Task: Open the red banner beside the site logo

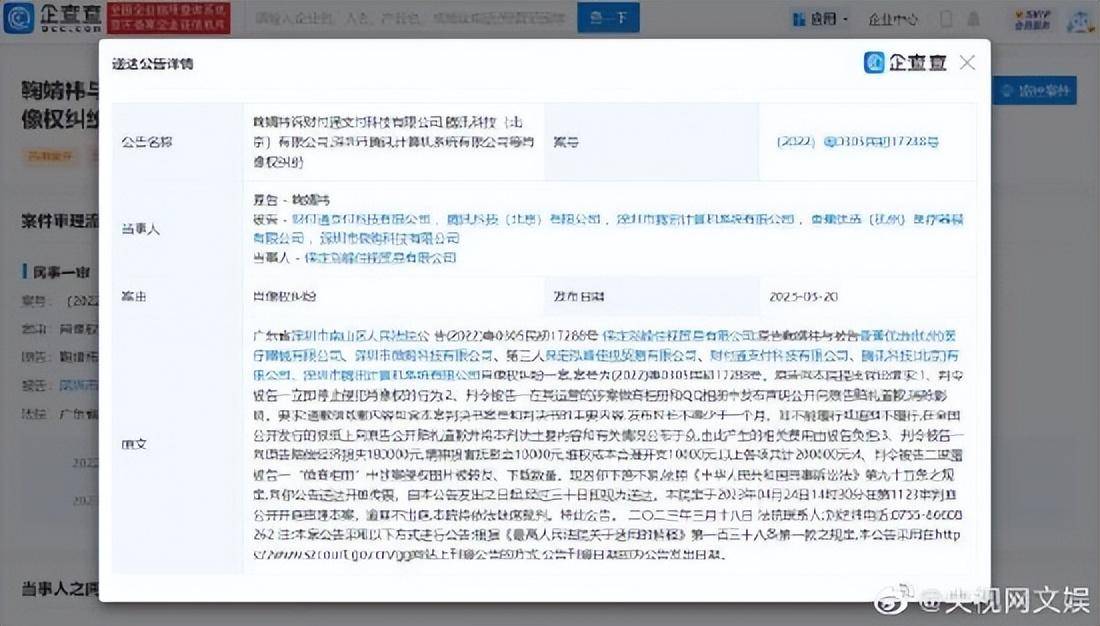Action: click(x=168, y=18)
